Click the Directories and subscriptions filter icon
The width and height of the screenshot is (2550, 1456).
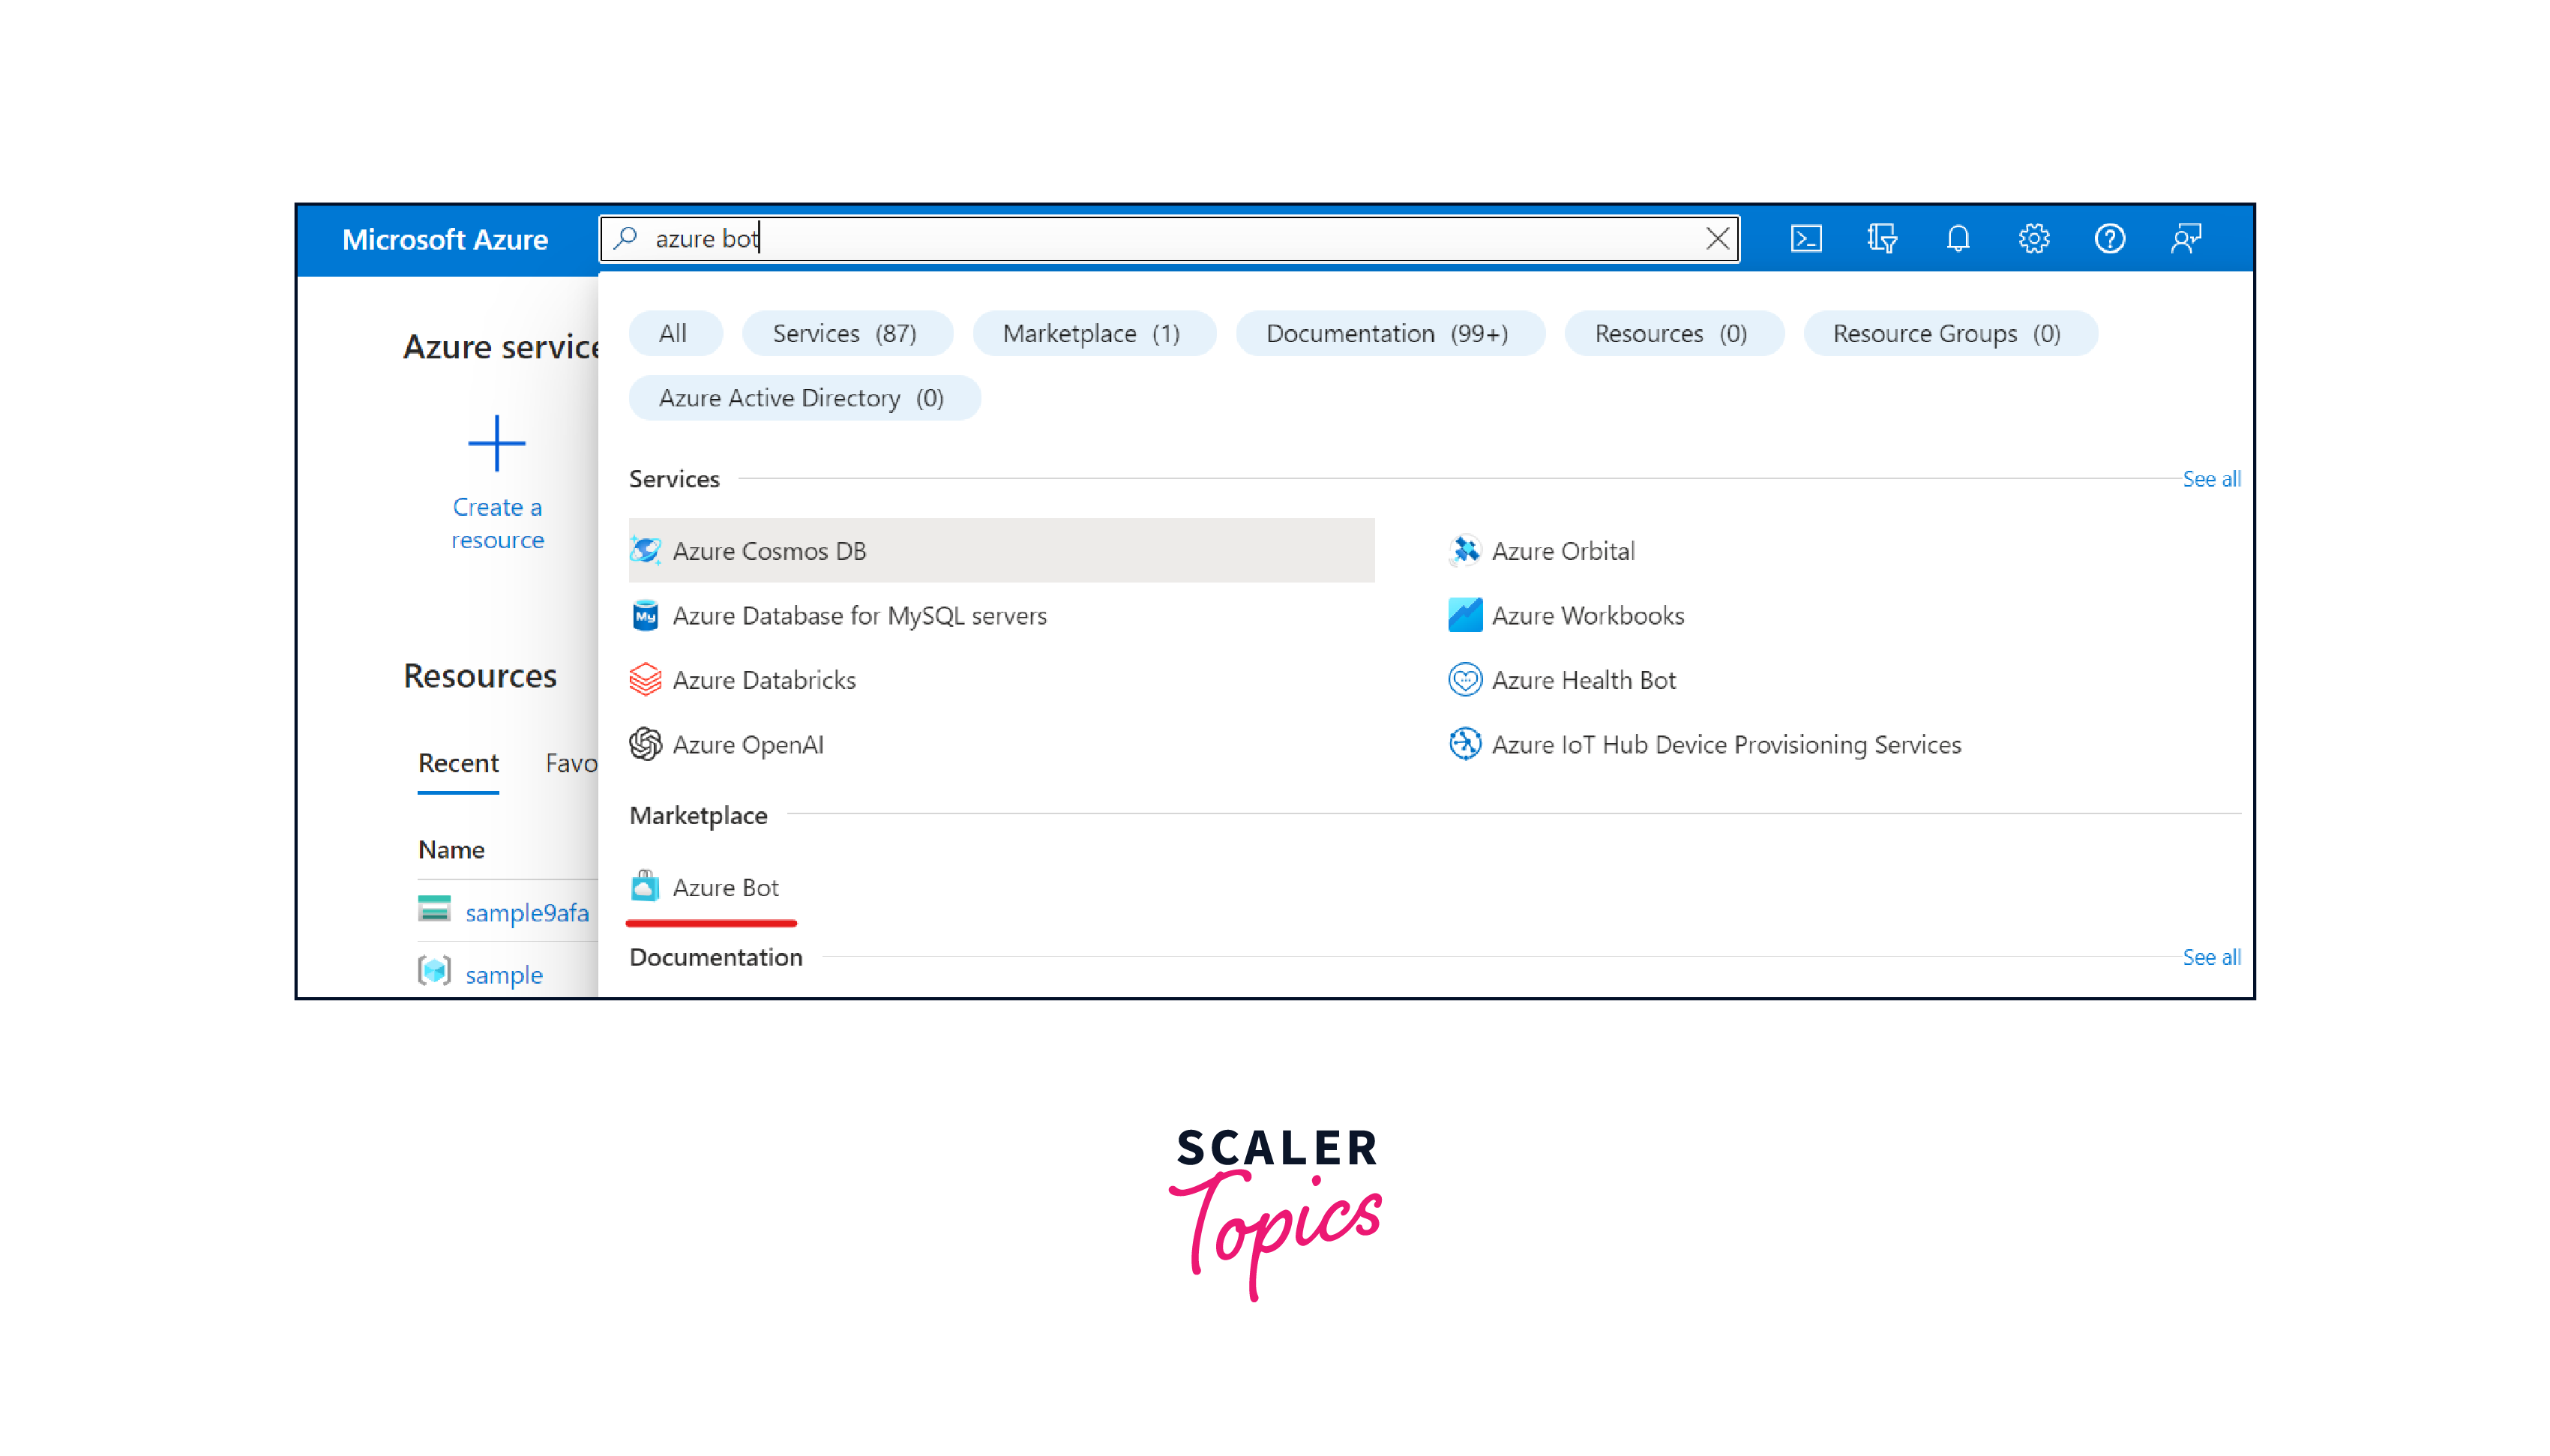1881,239
